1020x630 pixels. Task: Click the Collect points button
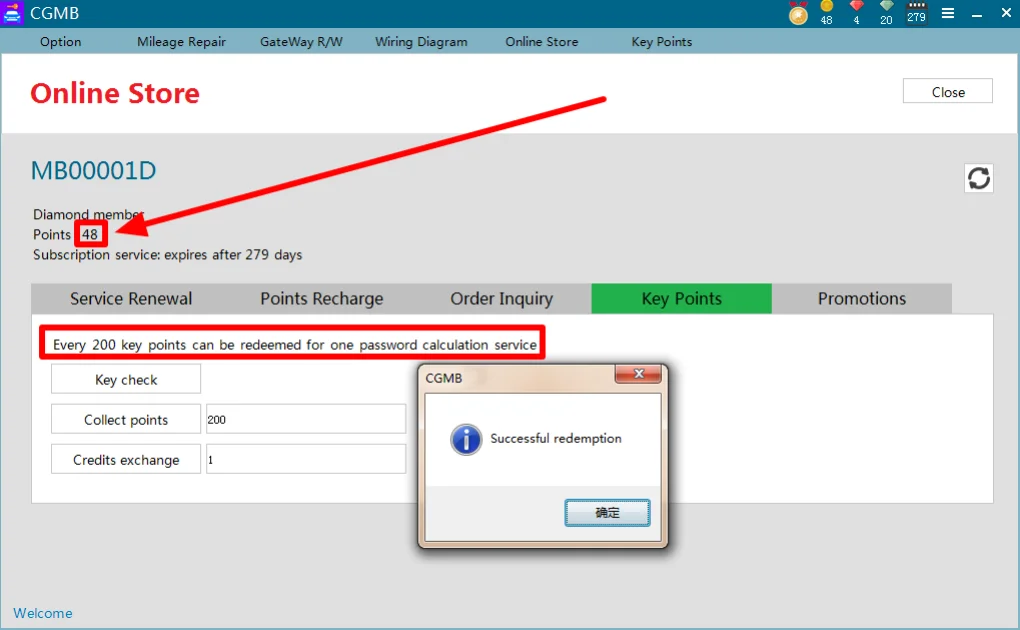tap(126, 420)
